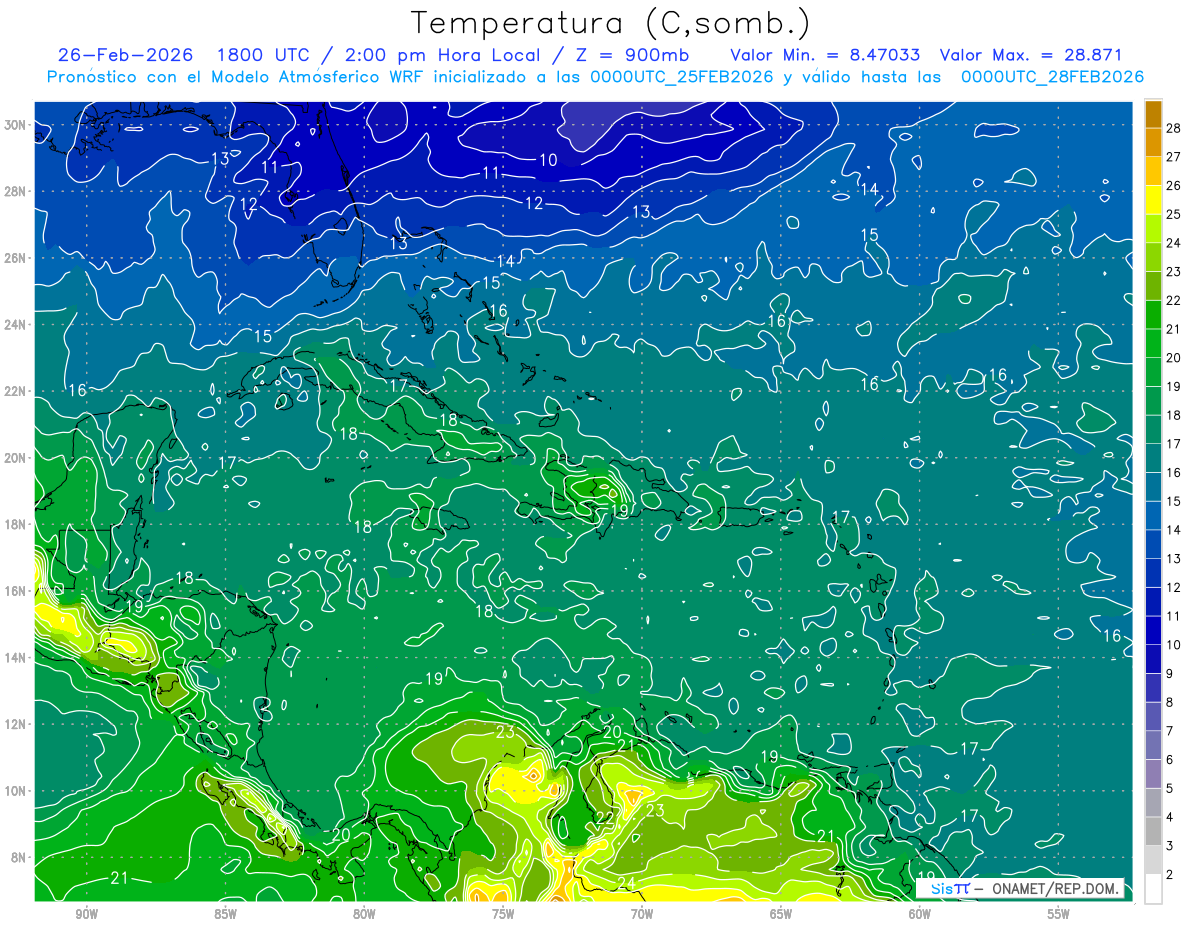
Task: Click the '80W' longitude axis label
Action: [364, 914]
